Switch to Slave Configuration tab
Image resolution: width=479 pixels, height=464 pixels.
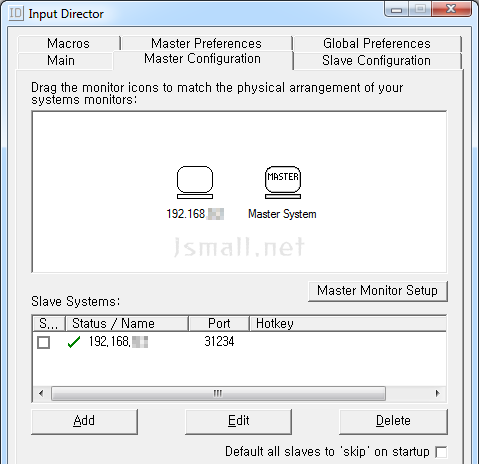pyautogui.click(x=377, y=61)
